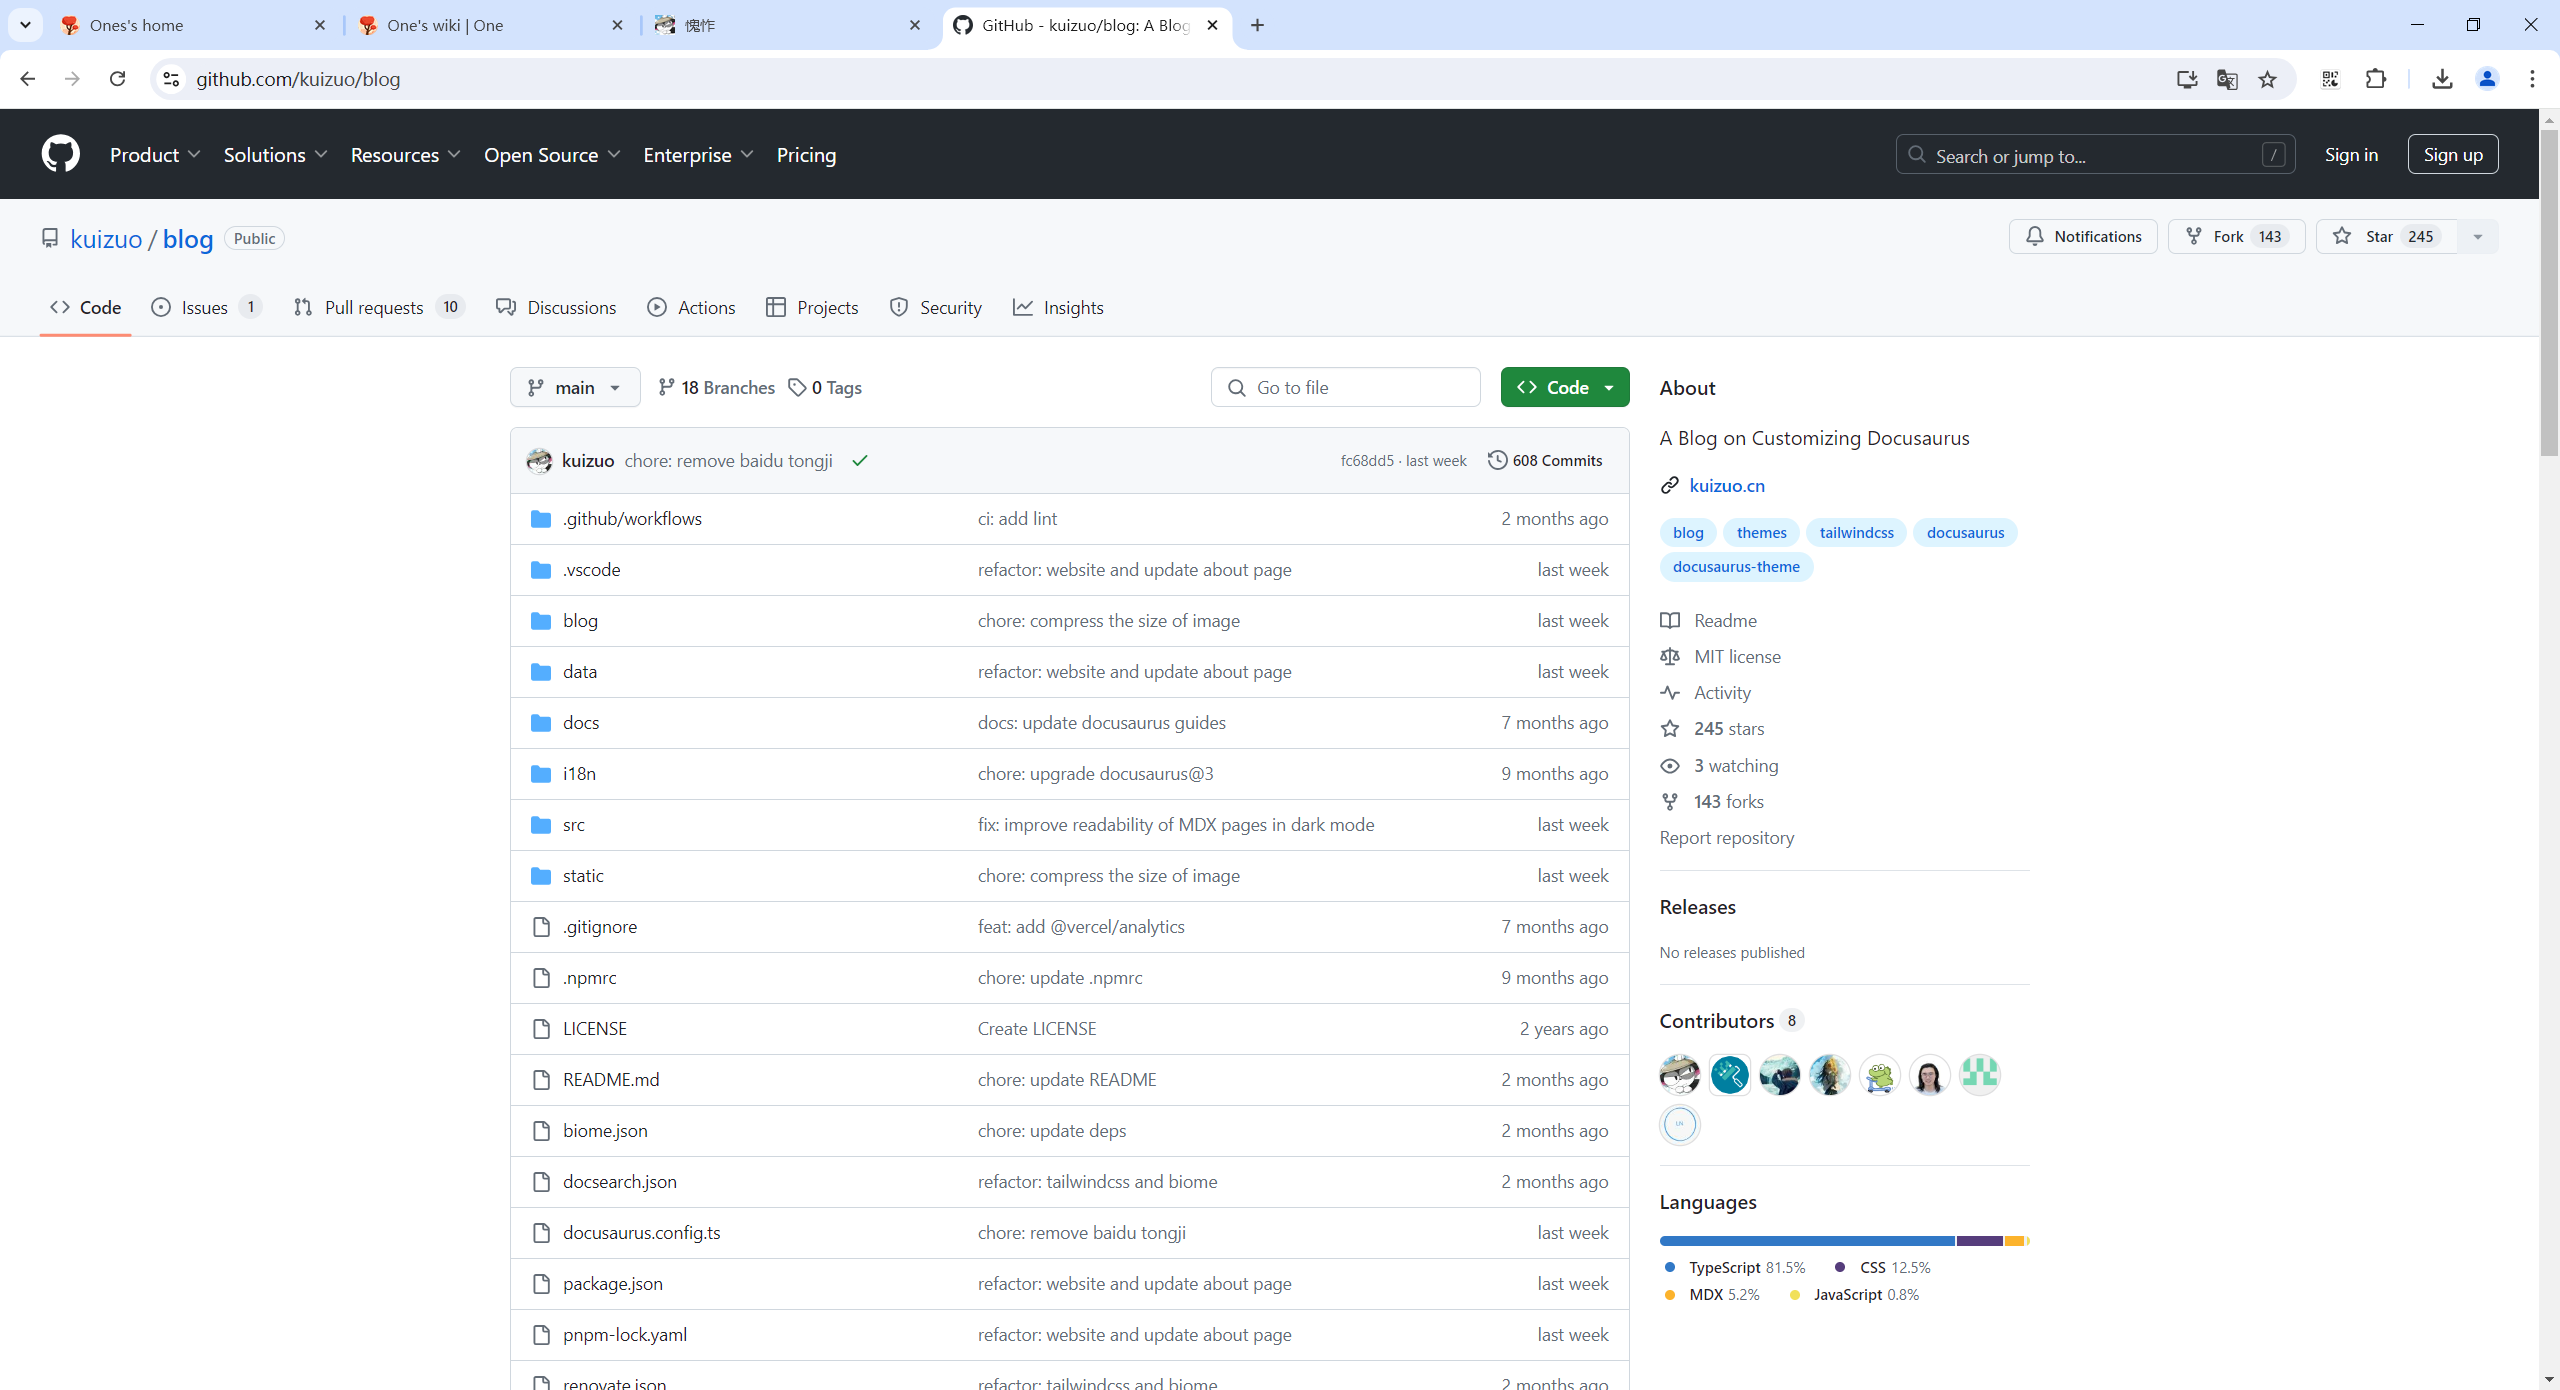2560x1390 pixels.
Task: Click the file icon next to LICENSE
Action: [x=541, y=1028]
